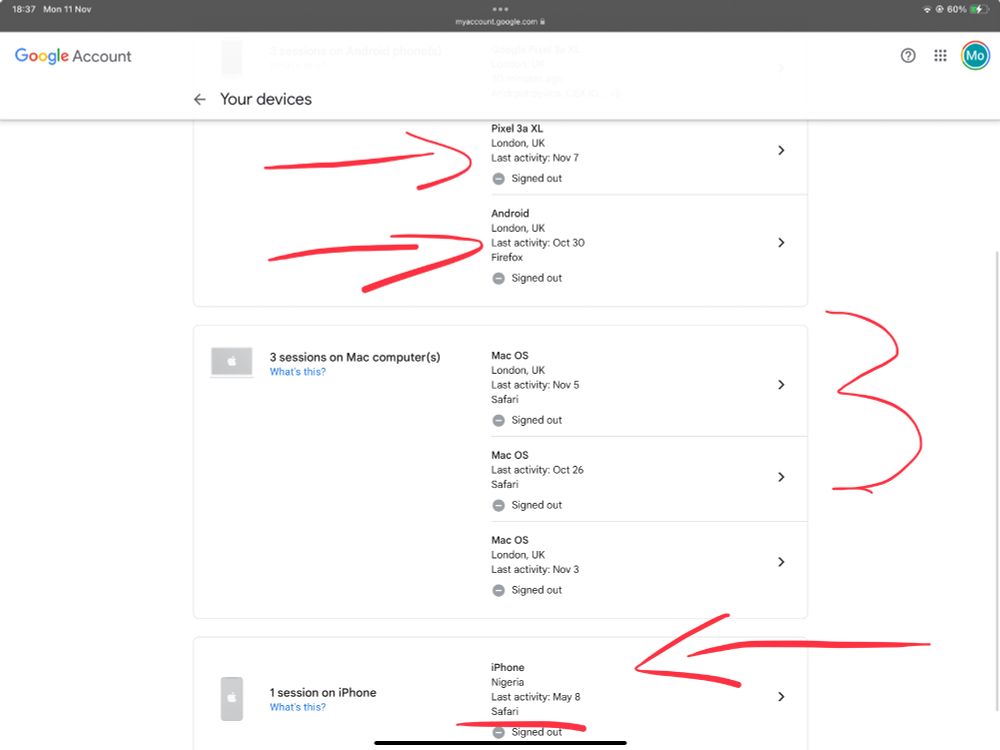The width and height of the screenshot is (1000, 750).
Task: Tap the signed out icon for Pixel 3a XL
Action: [499, 179]
